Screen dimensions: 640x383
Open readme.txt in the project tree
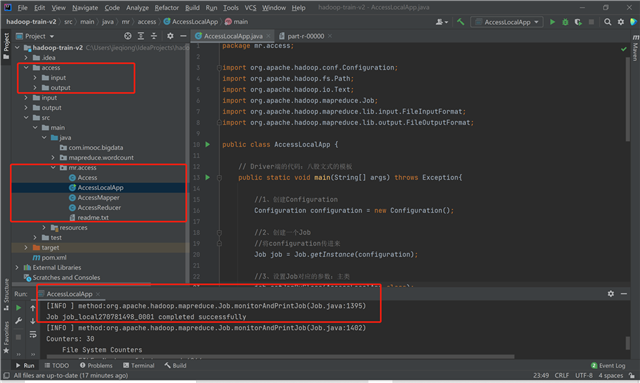pos(93,218)
